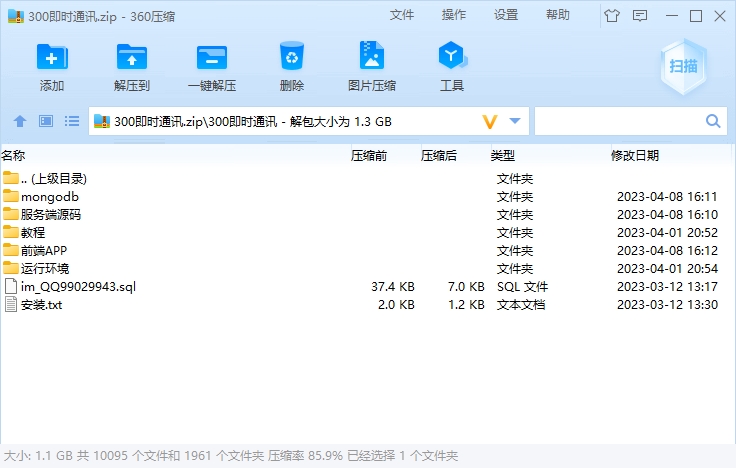Sort by 修改日期 column header

tap(635, 155)
